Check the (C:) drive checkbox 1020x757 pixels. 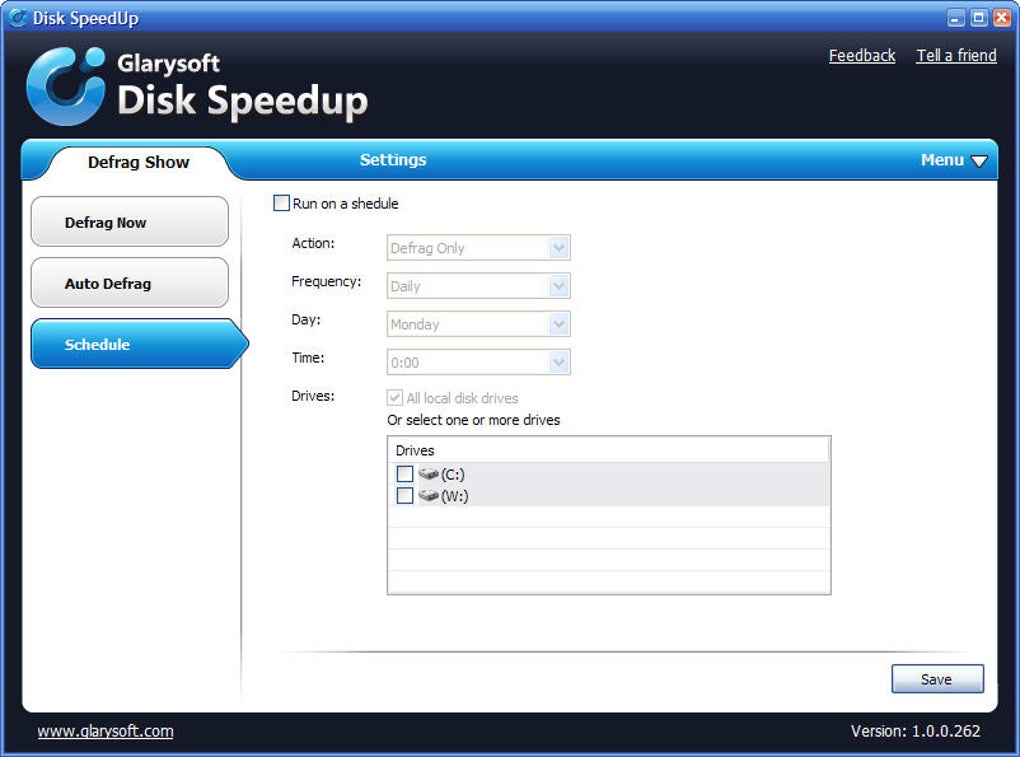pyautogui.click(x=405, y=473)
